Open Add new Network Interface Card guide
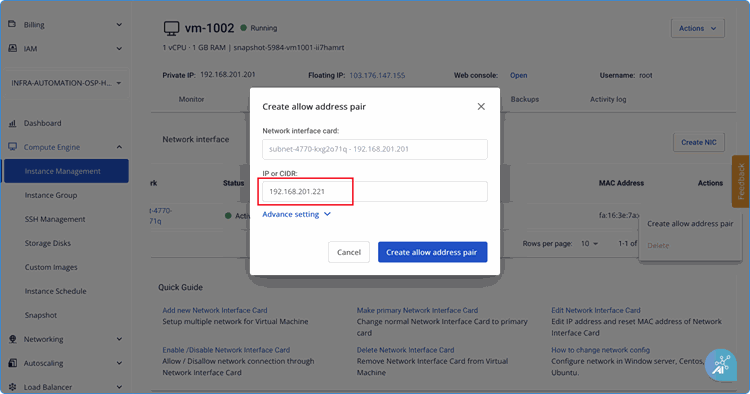 [215, 310]
